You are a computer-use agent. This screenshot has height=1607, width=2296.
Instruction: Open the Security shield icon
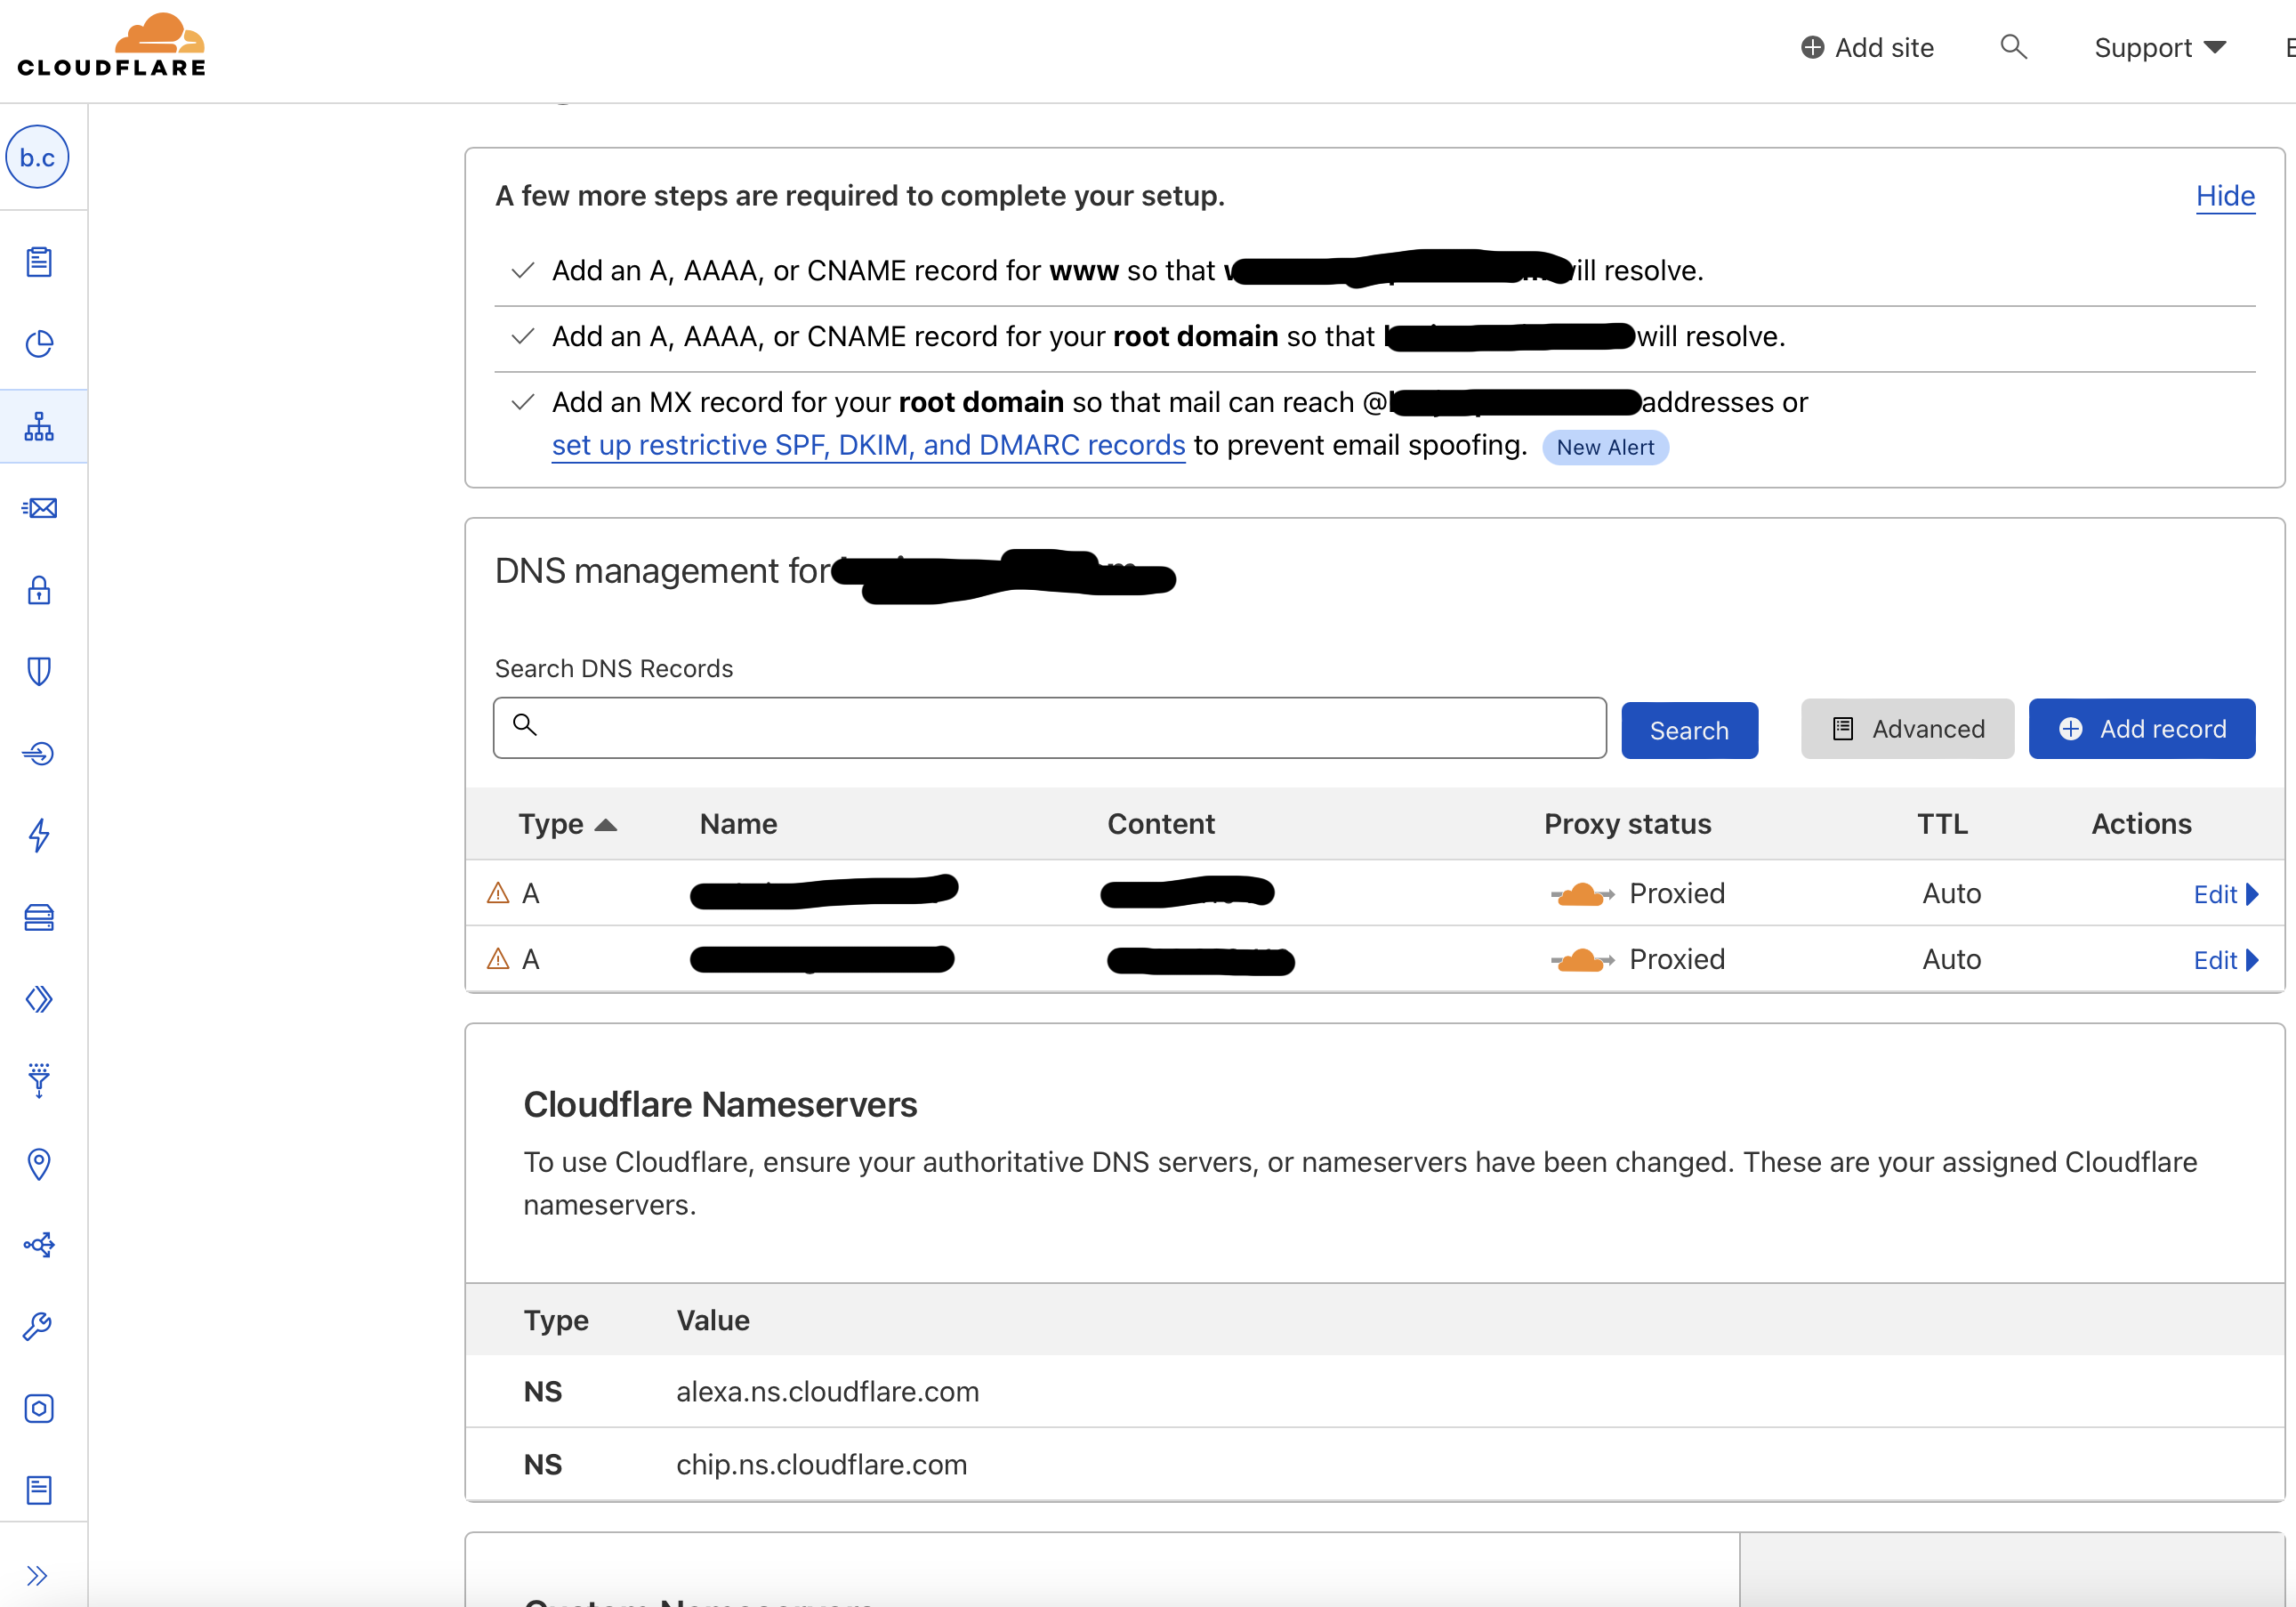pyautogui.click(x=39, y=671)
